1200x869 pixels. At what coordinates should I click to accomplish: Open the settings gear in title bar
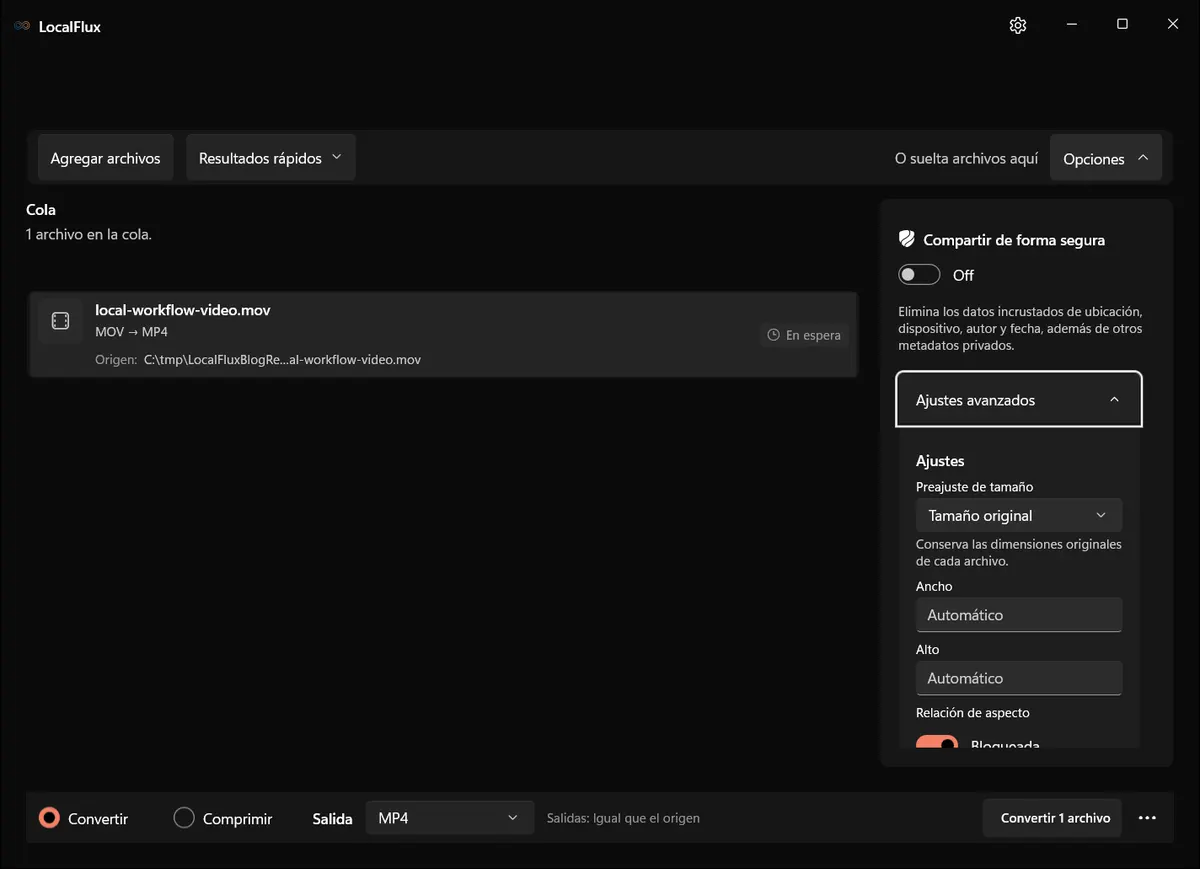pos(1018,26)
